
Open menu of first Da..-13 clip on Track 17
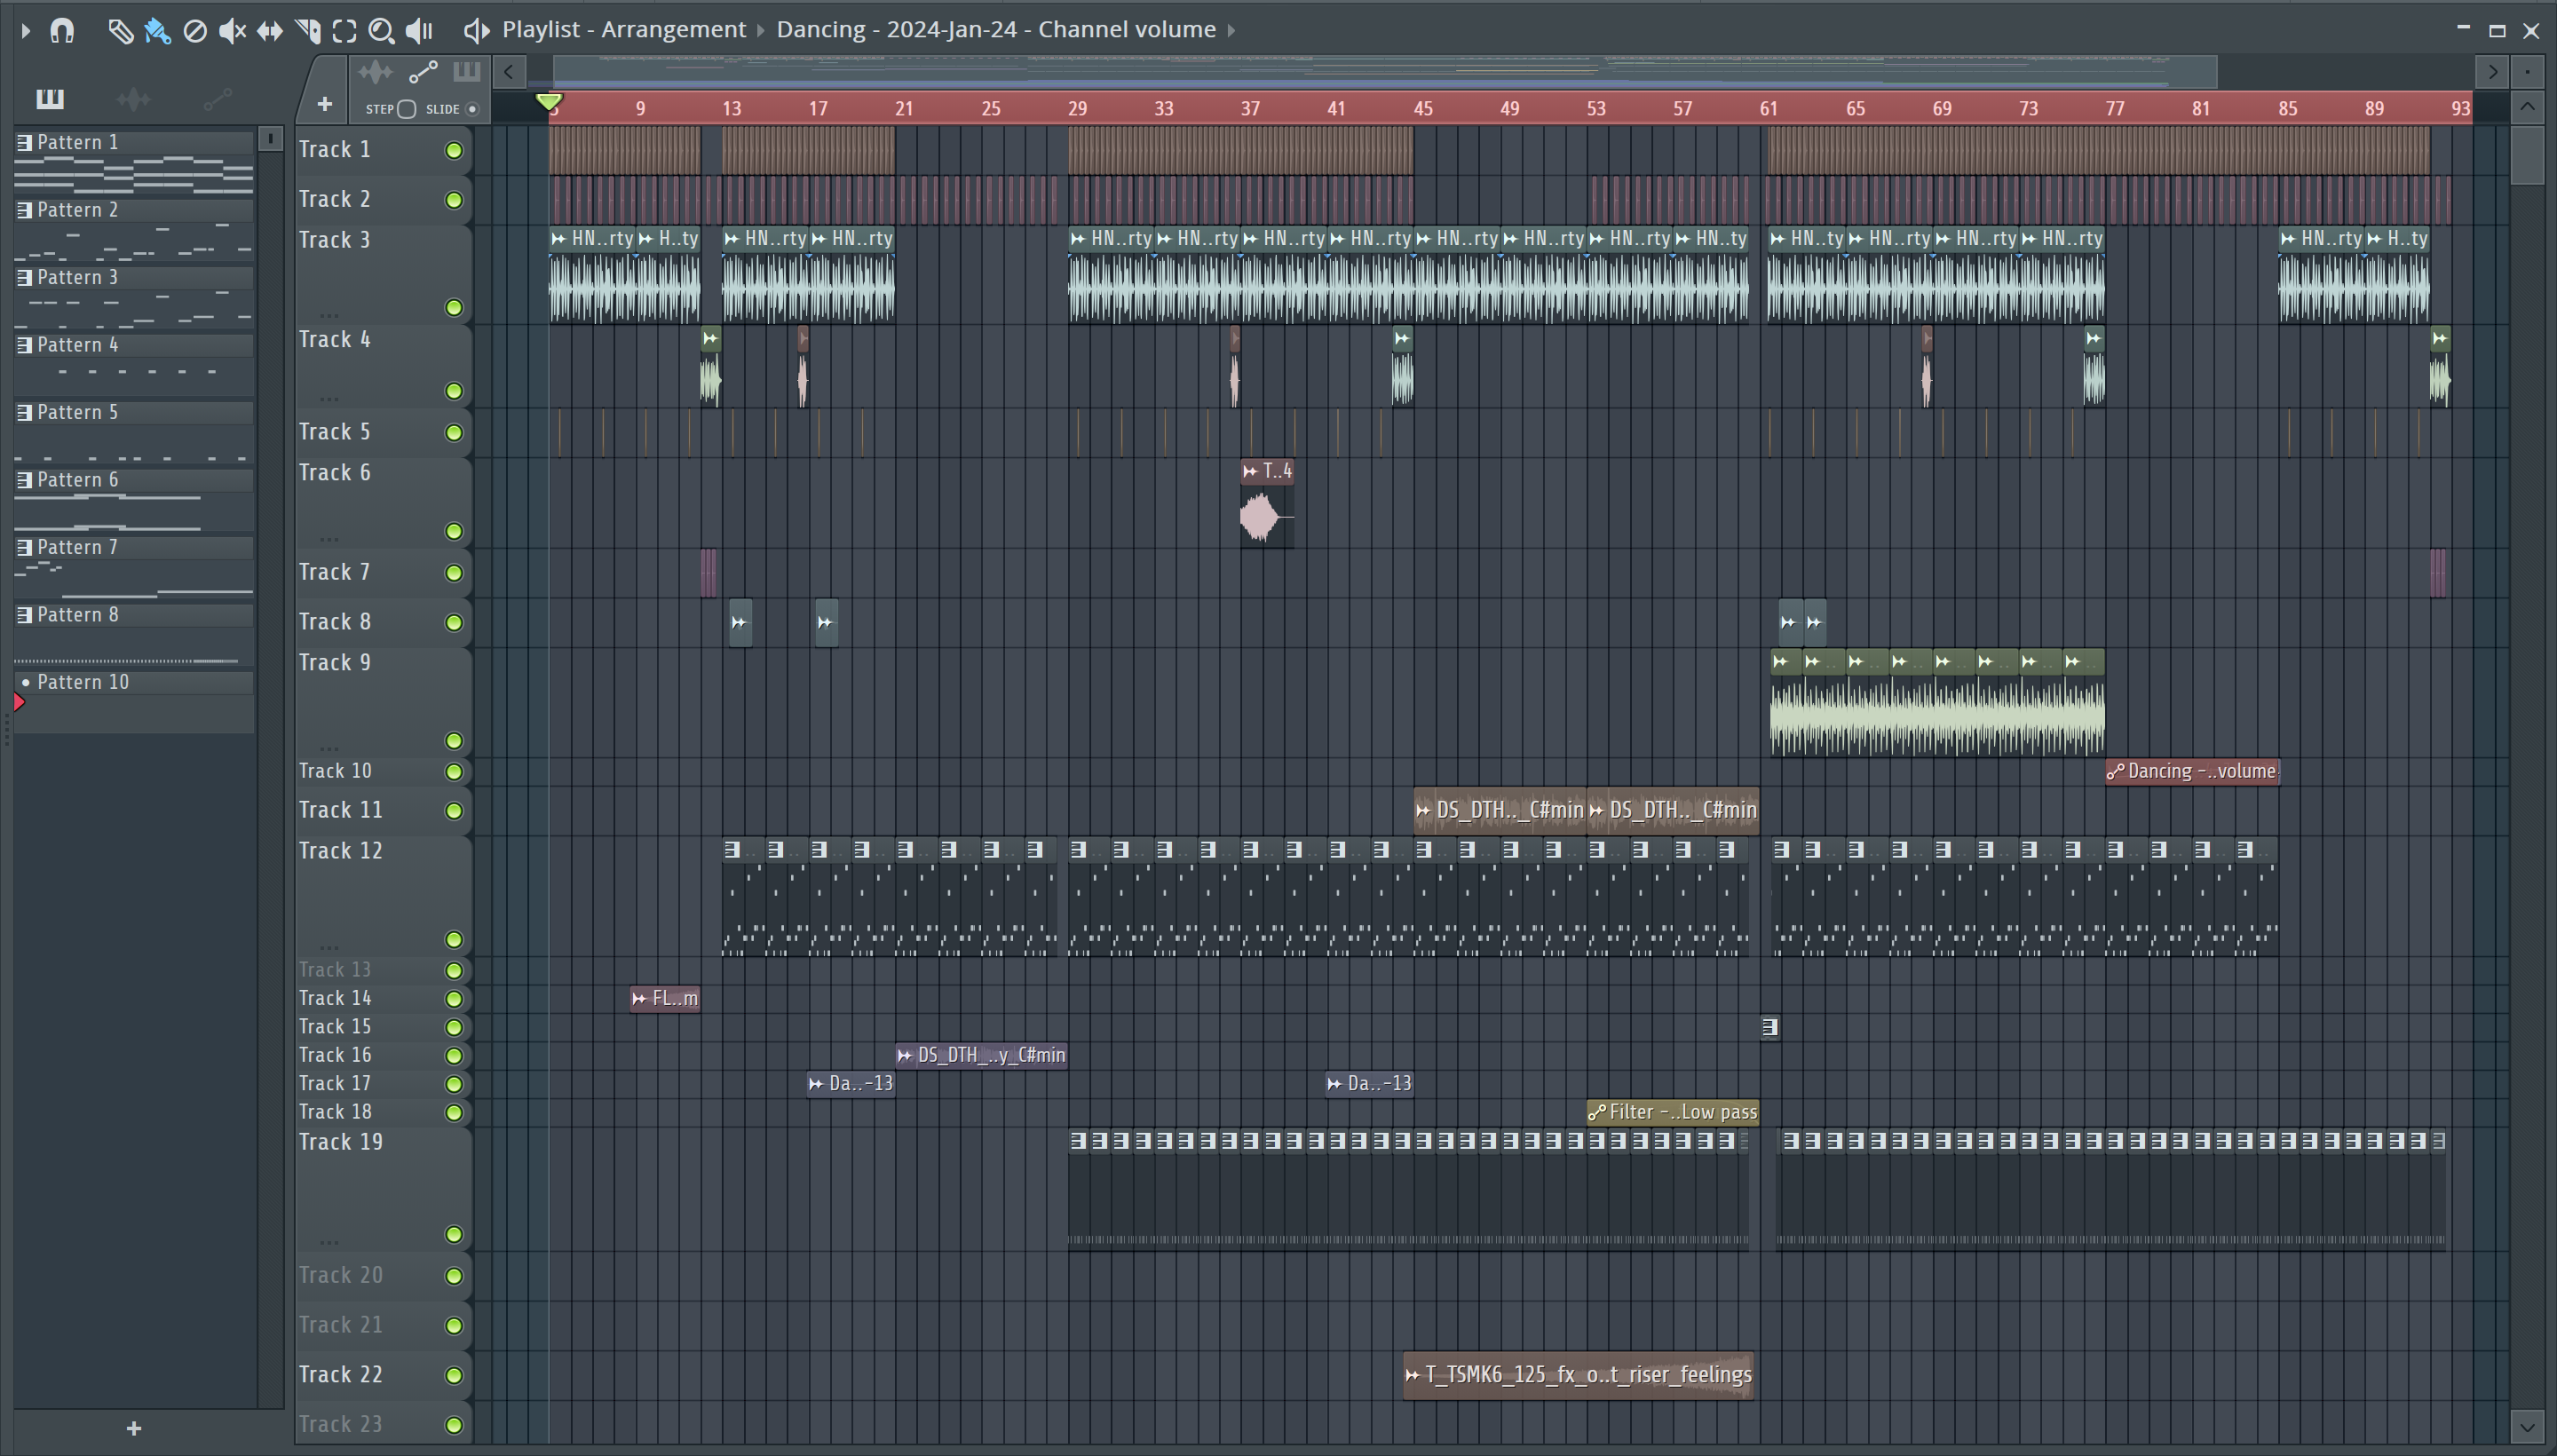pos(816,1083)
